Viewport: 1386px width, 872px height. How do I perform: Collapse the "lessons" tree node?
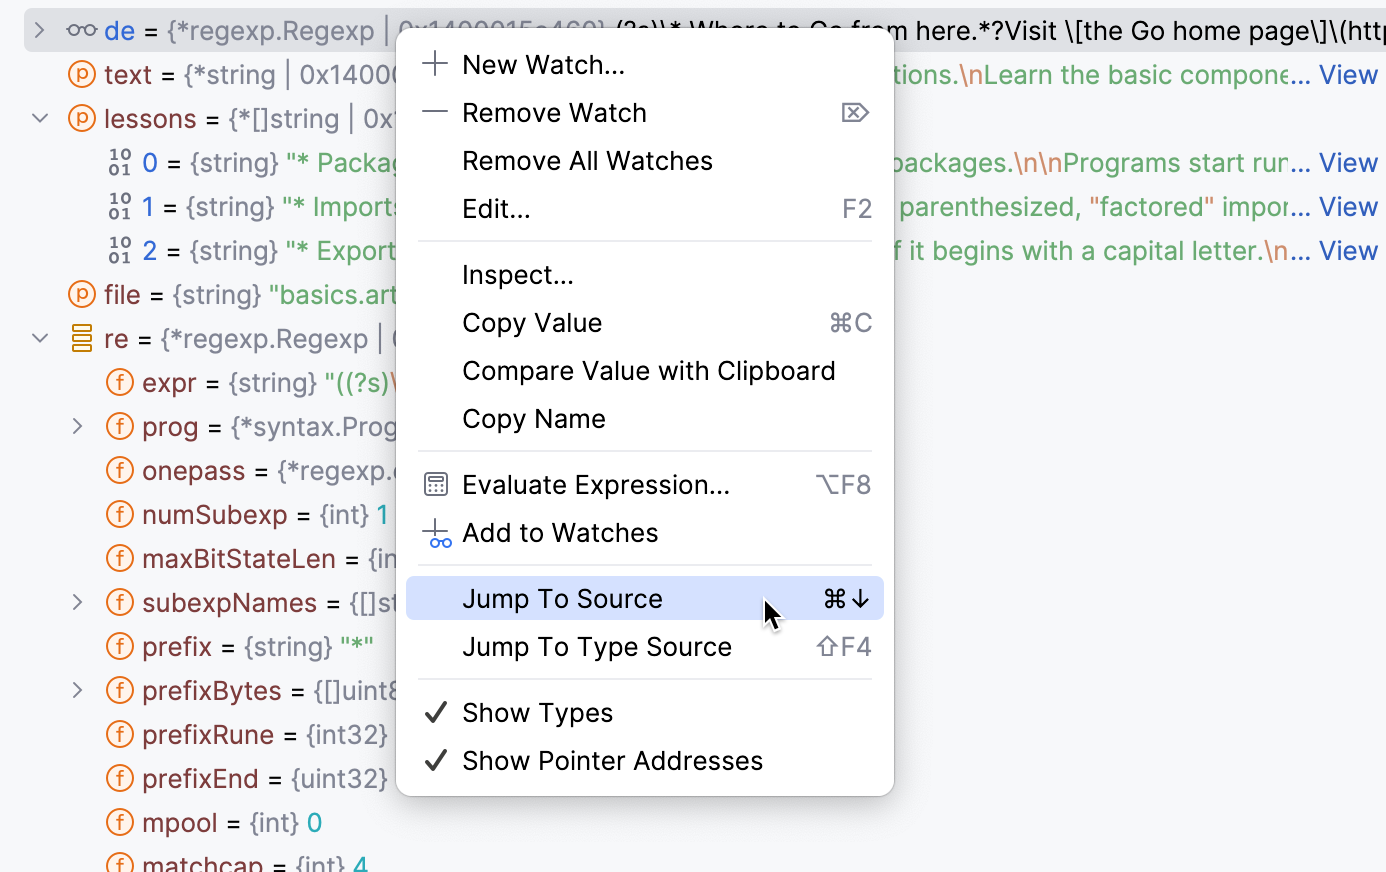click(x=40, y=118)
